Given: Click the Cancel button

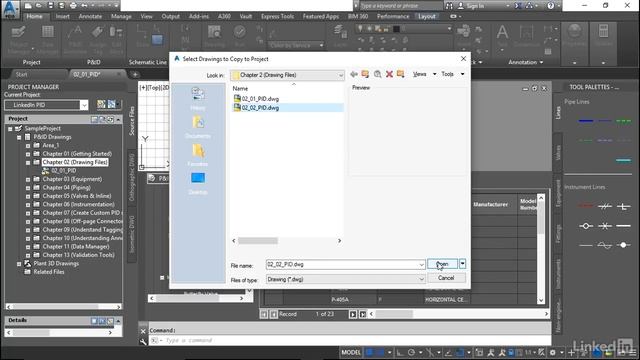Looking at the screenshot, I should coord(446,278).
